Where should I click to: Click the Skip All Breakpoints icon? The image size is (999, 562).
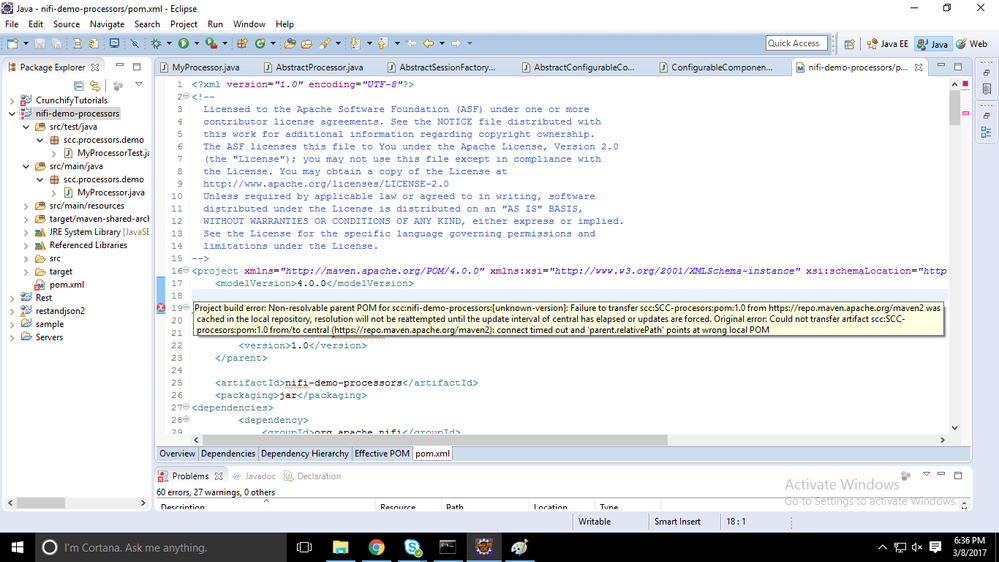[134, 43]
